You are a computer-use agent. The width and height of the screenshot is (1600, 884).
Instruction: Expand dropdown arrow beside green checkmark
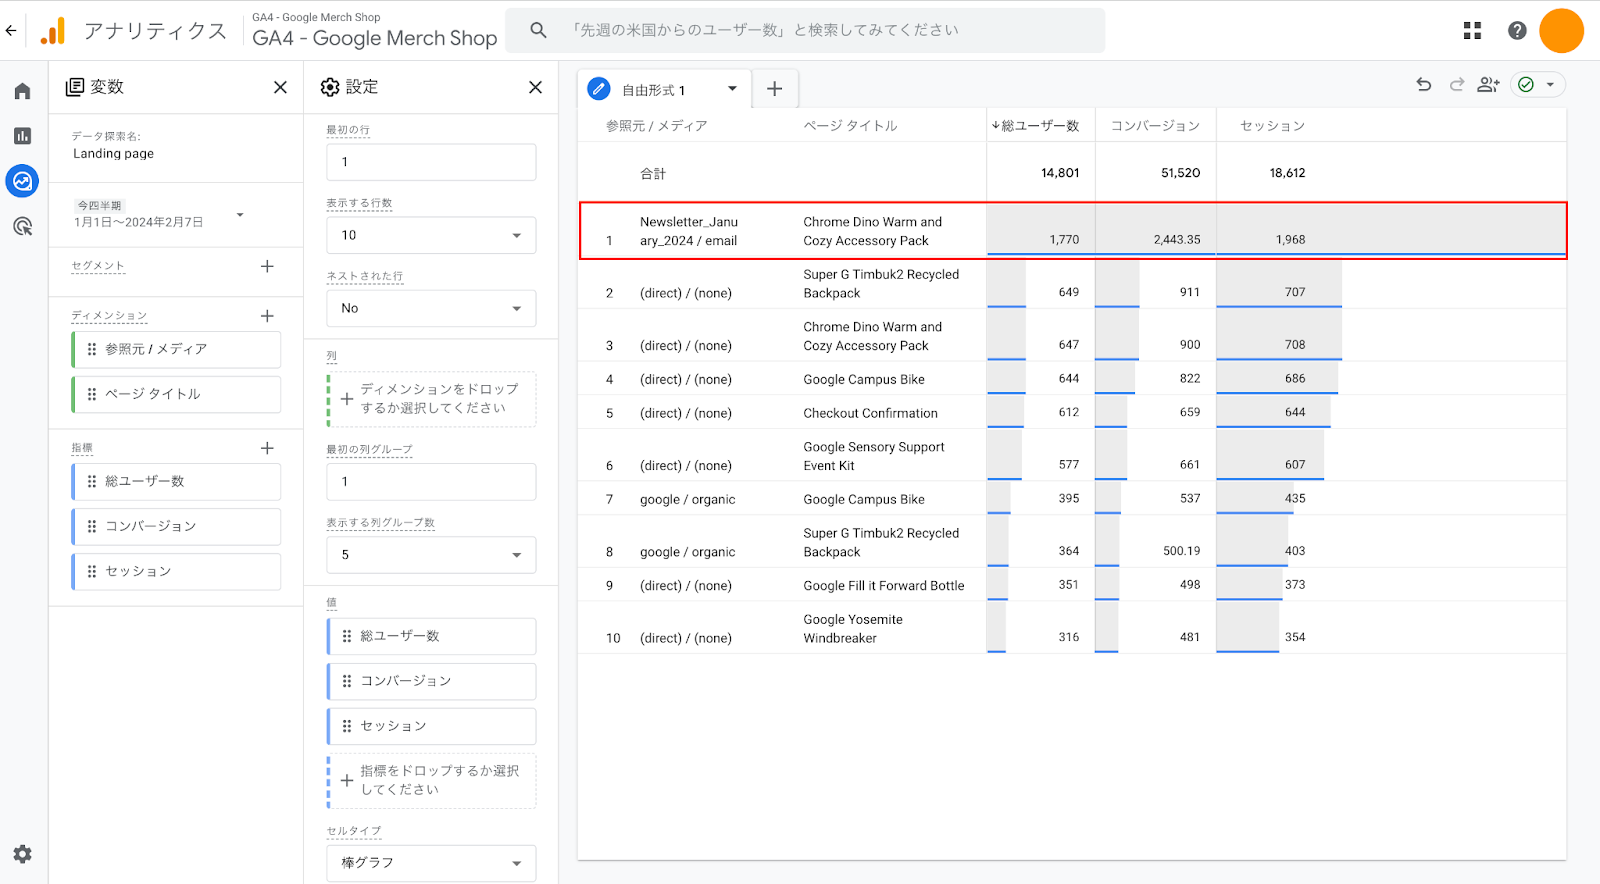tap(1550, 85)
